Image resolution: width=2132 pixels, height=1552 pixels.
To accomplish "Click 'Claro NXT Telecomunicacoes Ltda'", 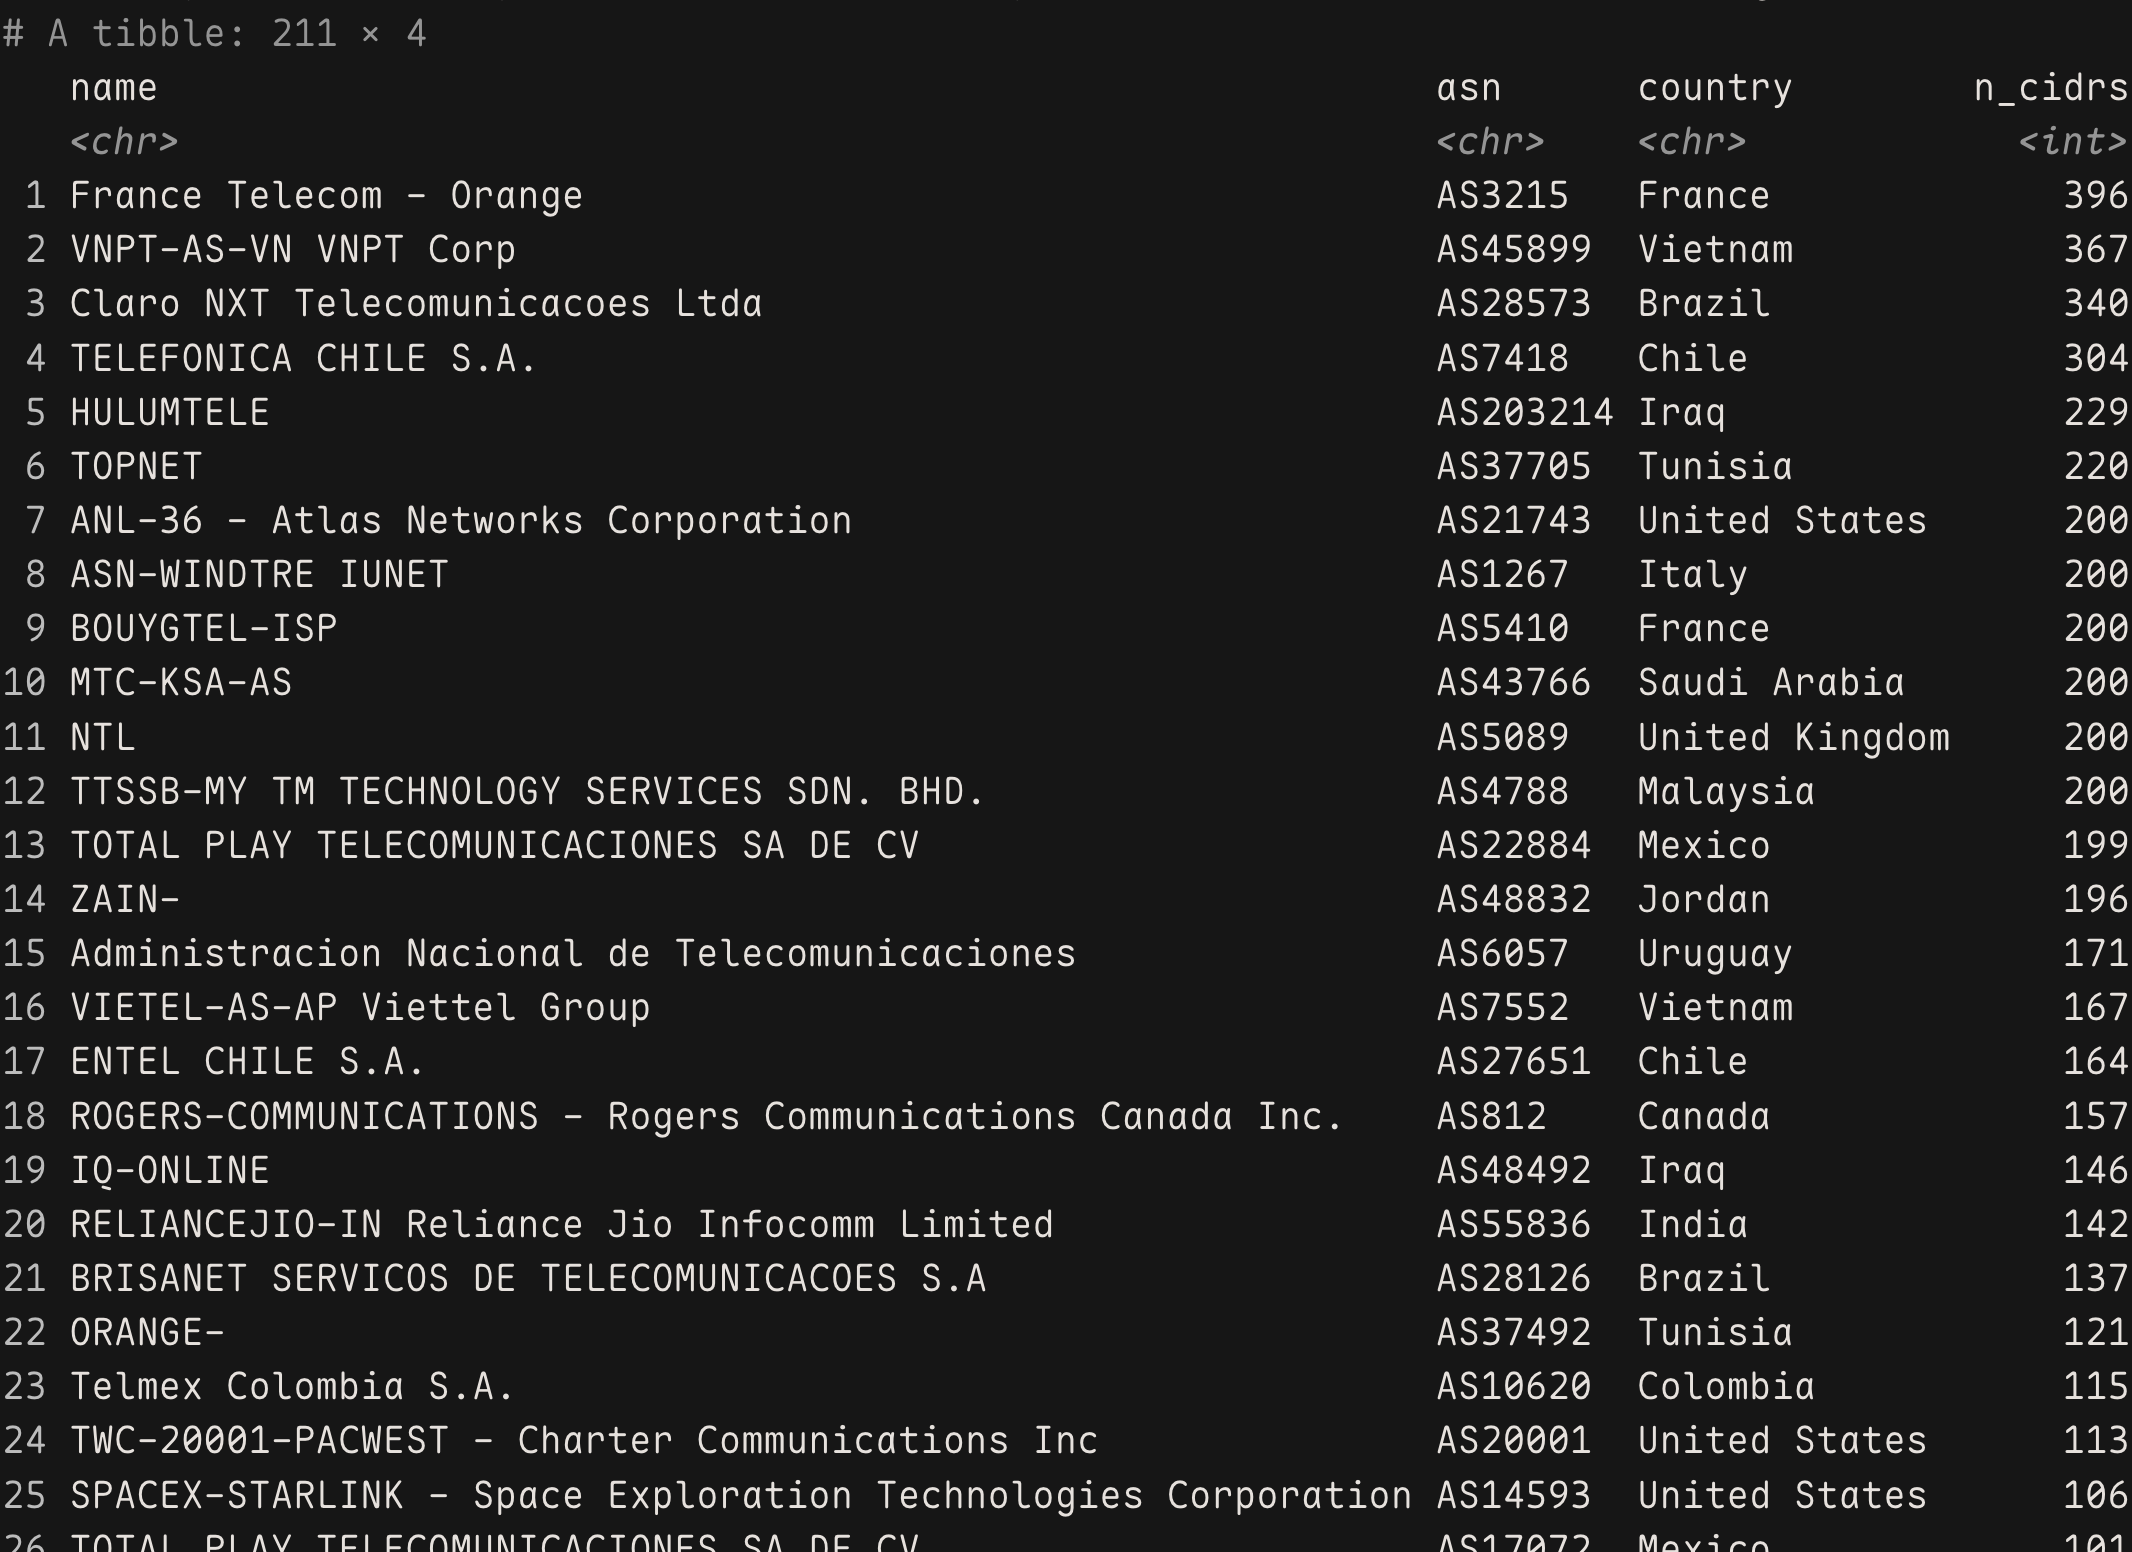I will coord(416,304).
